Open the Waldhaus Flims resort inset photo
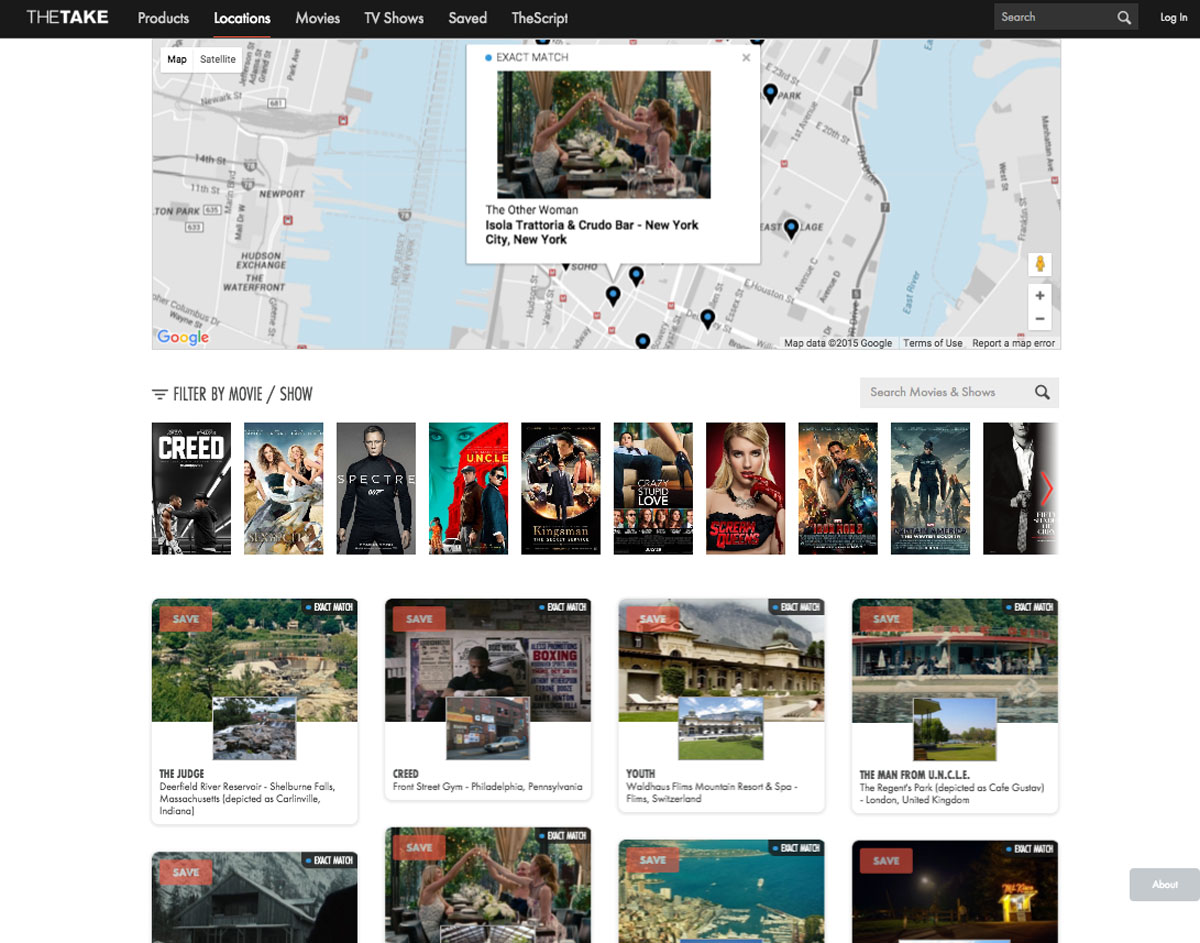The width and height of the screenshot is (1200, 943). (721, 728)
